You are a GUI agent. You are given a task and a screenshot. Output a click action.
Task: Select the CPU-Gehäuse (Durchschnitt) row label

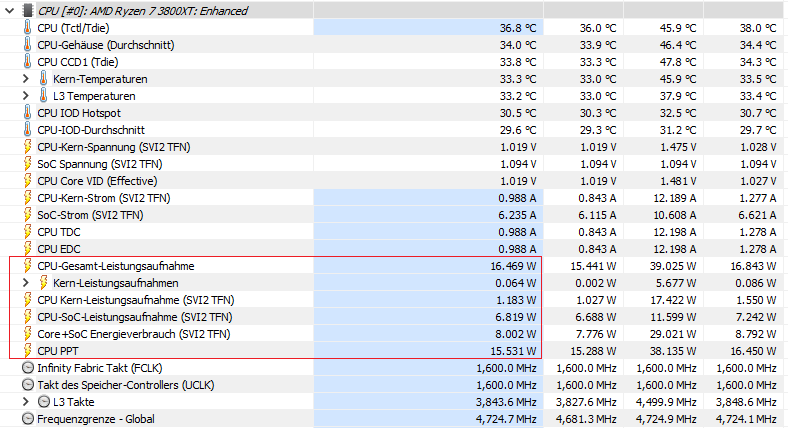pos(106,45)
